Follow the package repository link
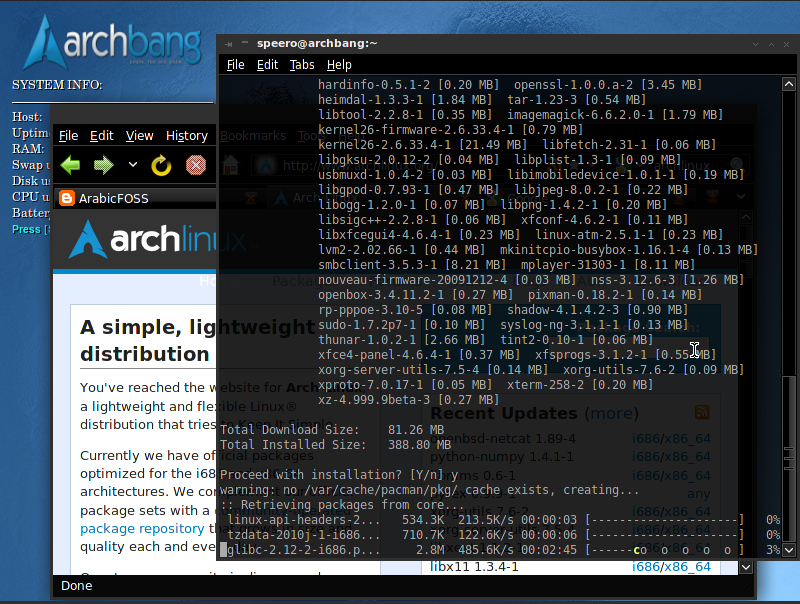800x604 pixels. (142, 528)
